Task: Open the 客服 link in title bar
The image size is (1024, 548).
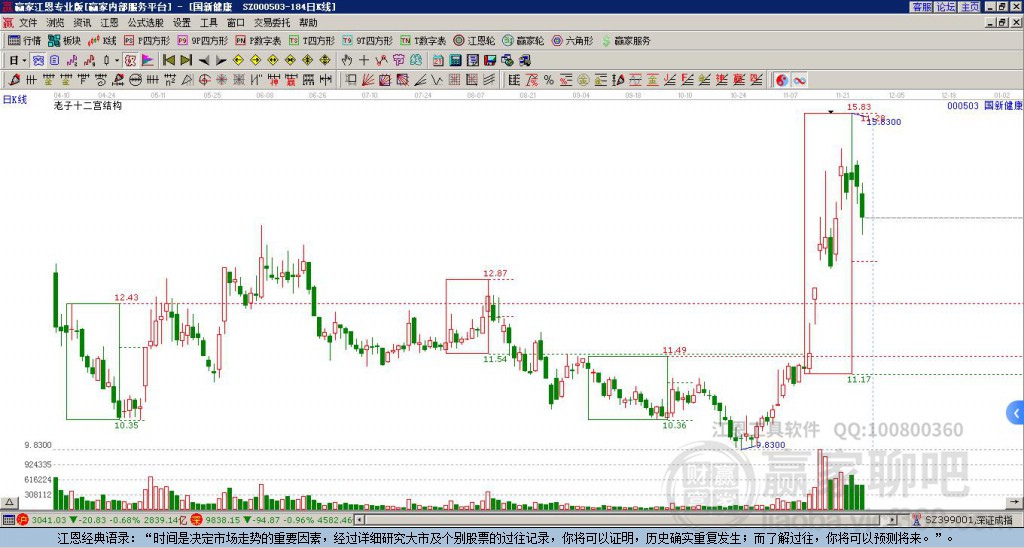Action: pos(921,7)
